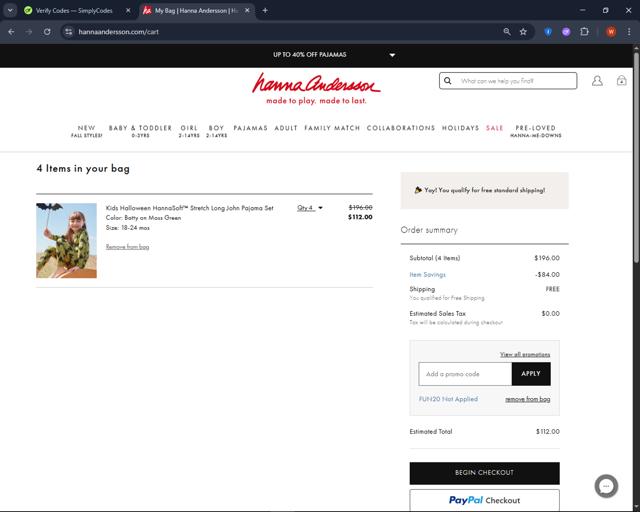Open the purple extension icon
The height and width of the screenshot is (512, 640).
[x=566, y=32]
